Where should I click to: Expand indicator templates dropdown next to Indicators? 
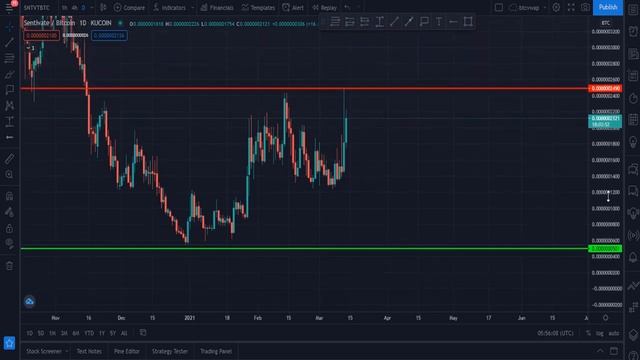pos(193,7)
